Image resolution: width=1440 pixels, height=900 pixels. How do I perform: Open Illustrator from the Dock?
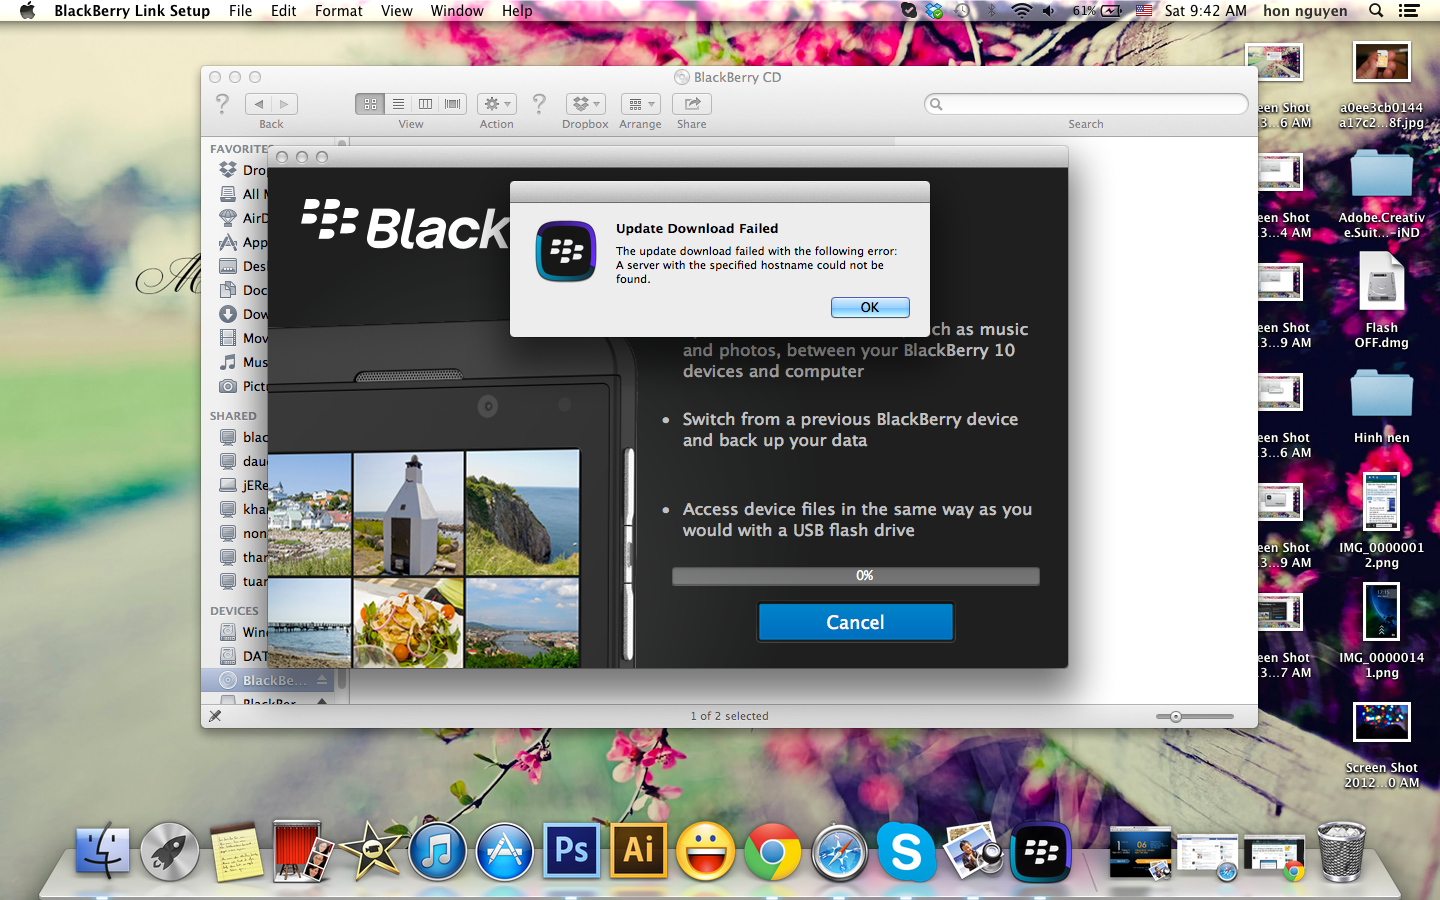[x=638, y=851]
